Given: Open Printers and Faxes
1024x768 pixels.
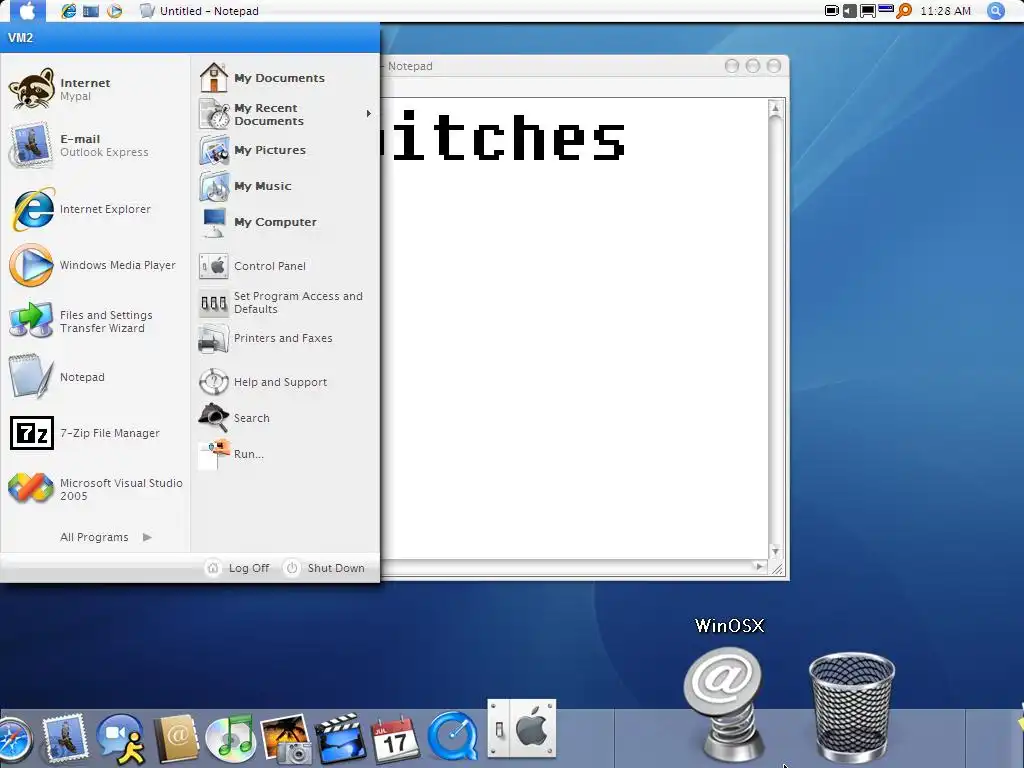Looking at the screenshot, I should (x=285, y=338).
